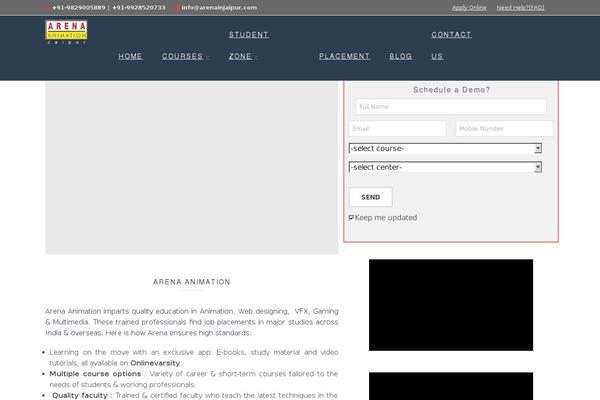
Task: Open the Contact Us menu item
Action: tap(451, 45)
